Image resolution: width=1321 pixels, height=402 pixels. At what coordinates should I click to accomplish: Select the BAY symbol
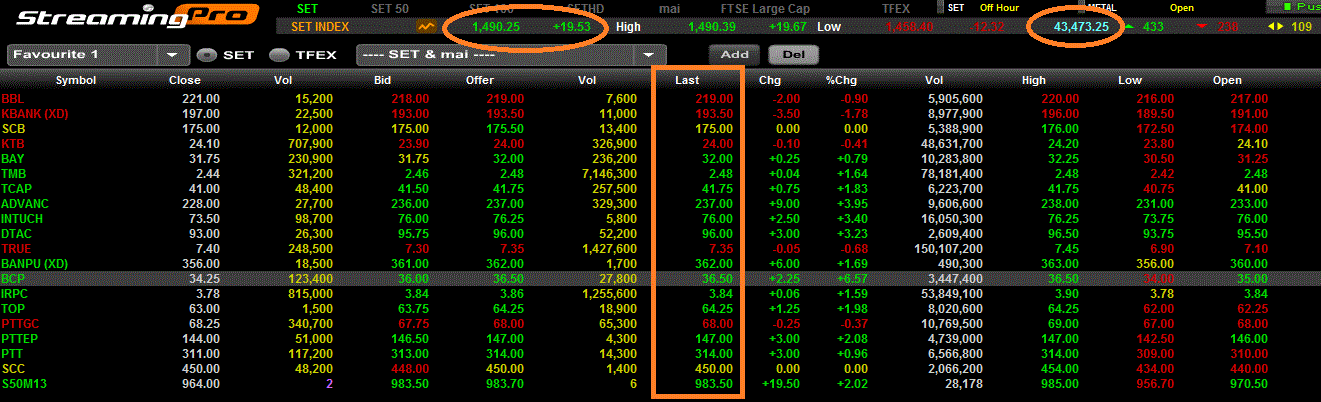[13, 158]
